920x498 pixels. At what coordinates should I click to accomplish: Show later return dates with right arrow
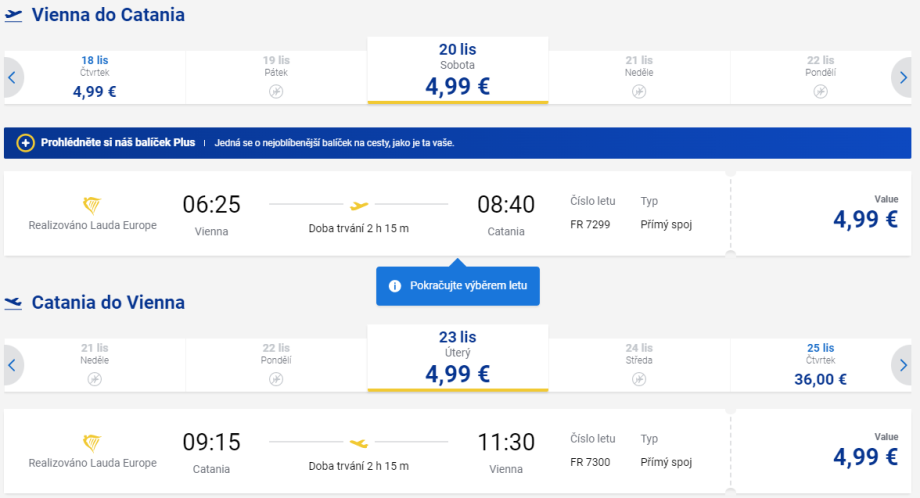point(903,365)
